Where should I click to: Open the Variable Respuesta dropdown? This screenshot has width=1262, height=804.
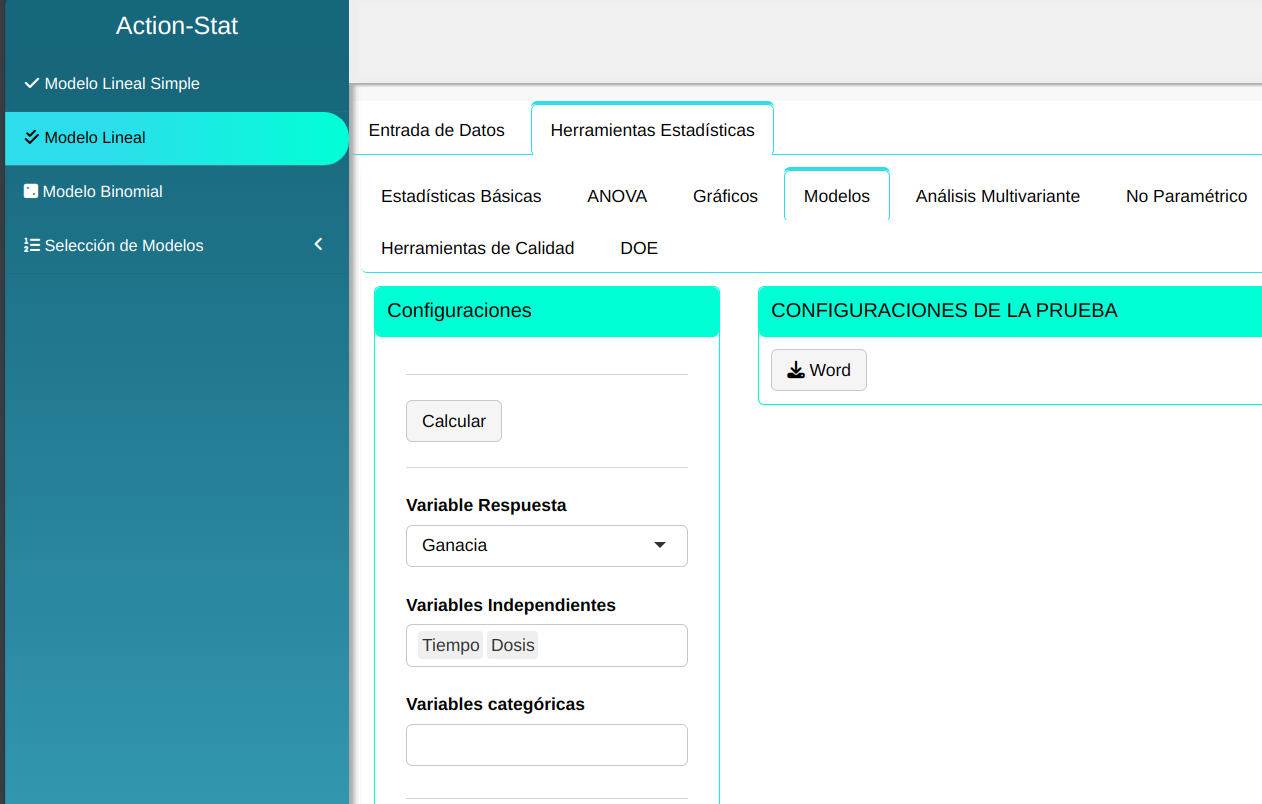pos(546,546)
